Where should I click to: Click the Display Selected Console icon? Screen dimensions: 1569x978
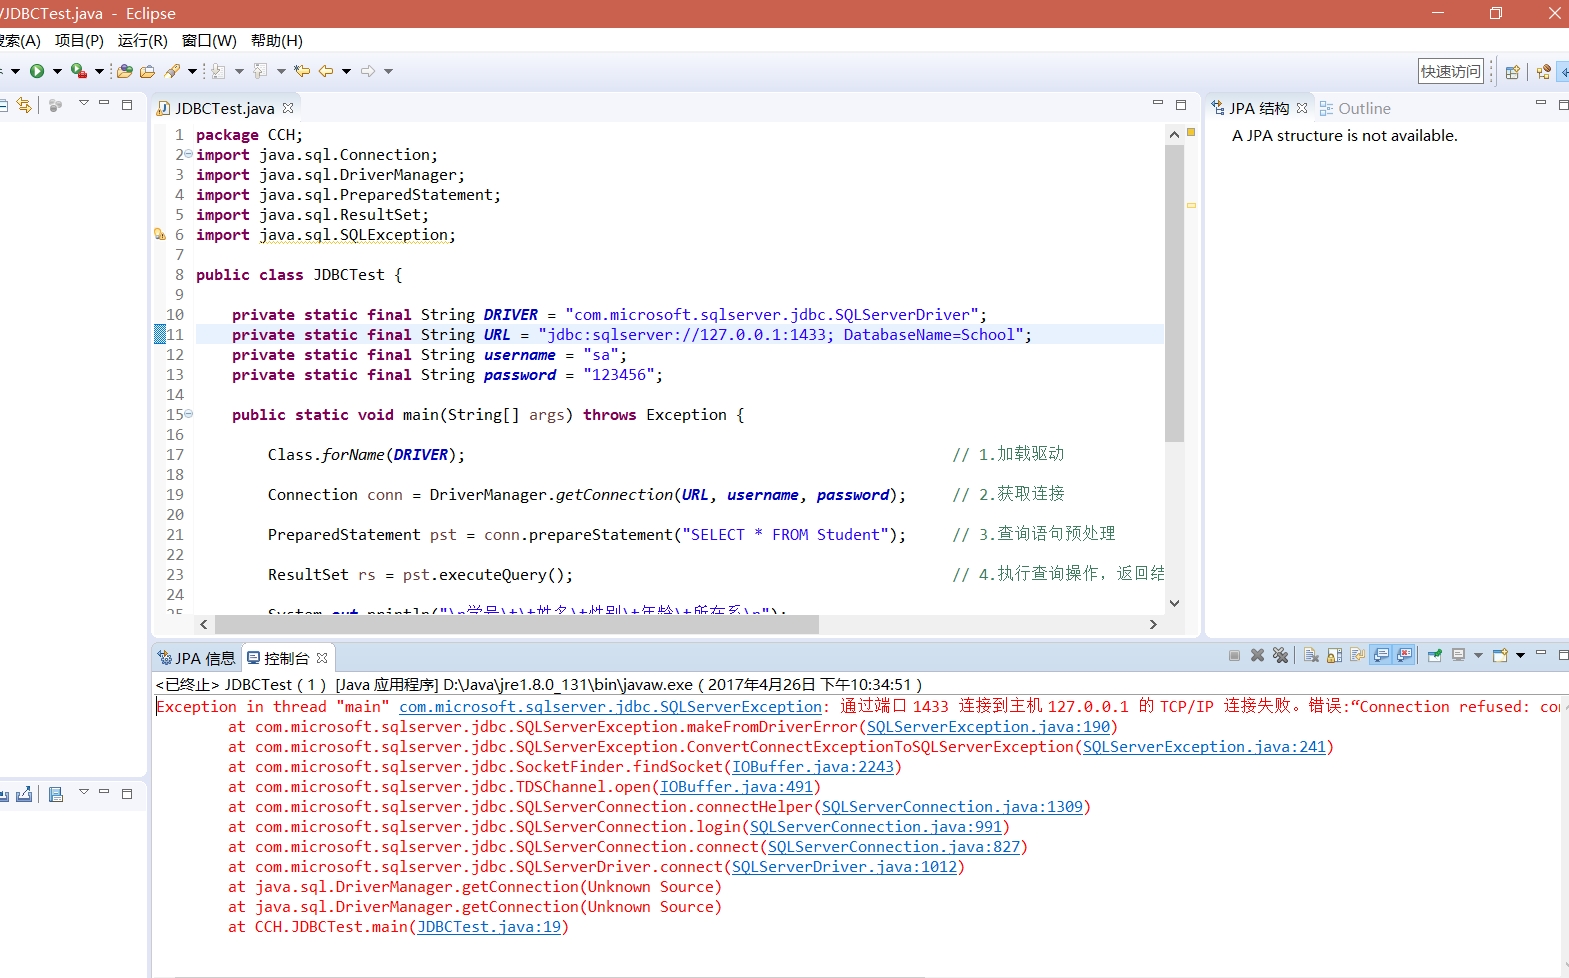pos(1458,656)
